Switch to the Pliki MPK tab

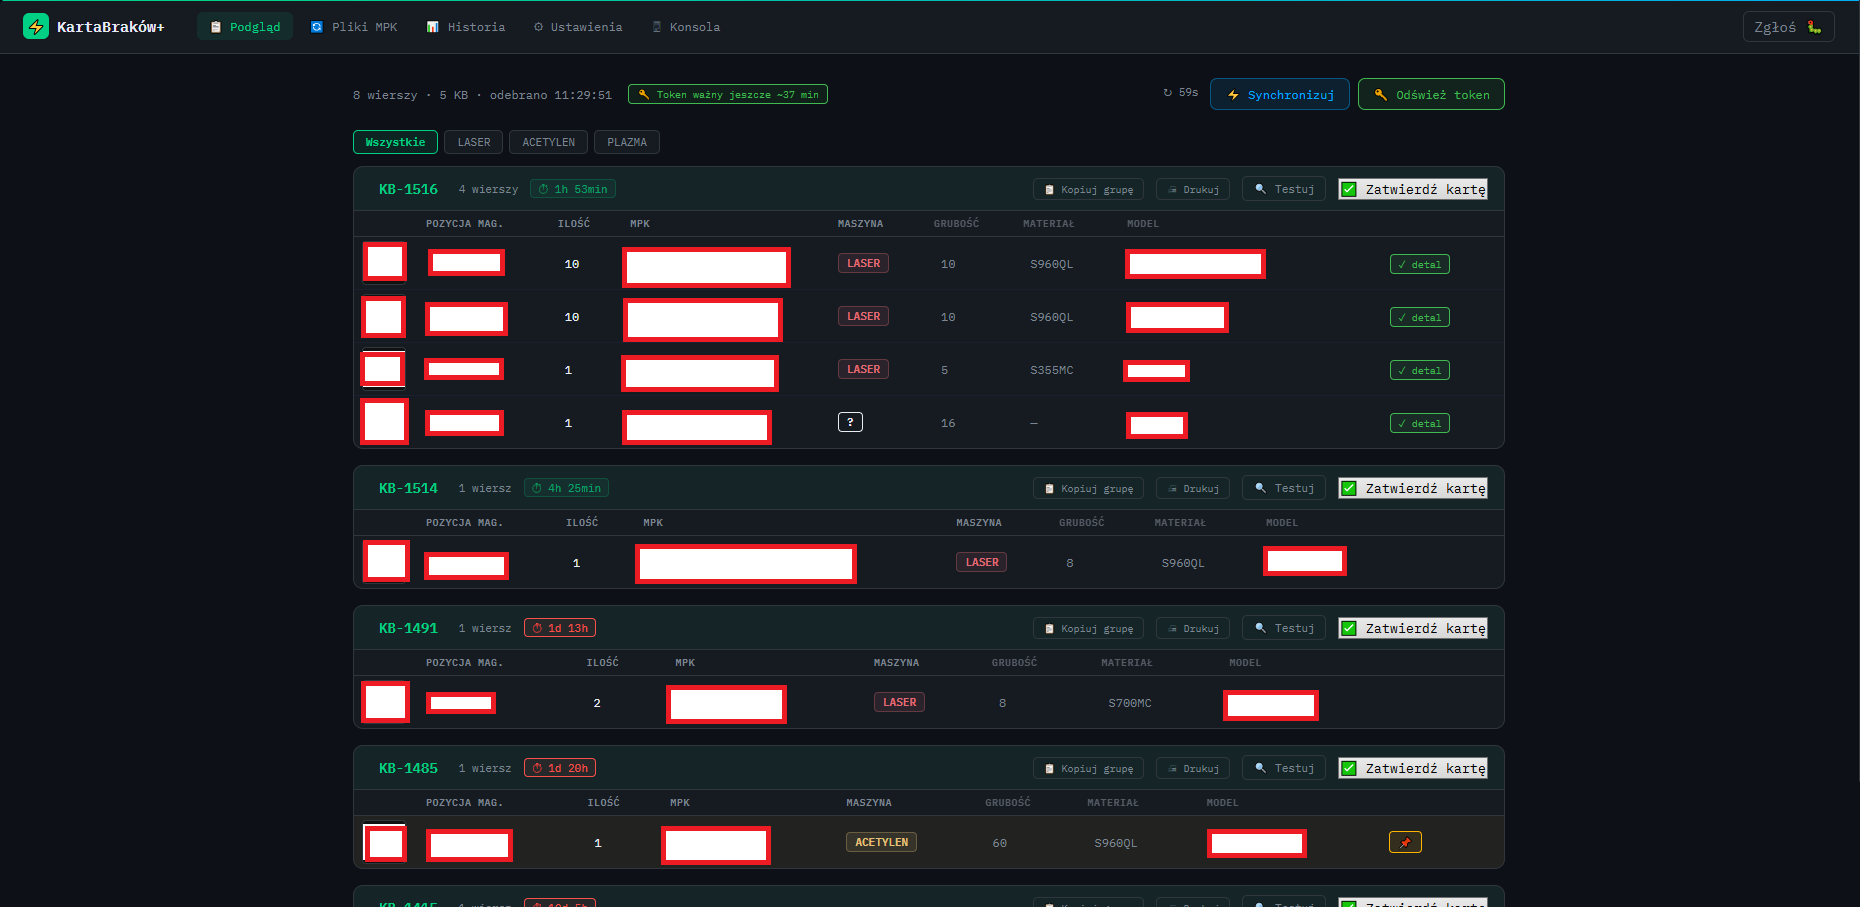pos(354,27)
